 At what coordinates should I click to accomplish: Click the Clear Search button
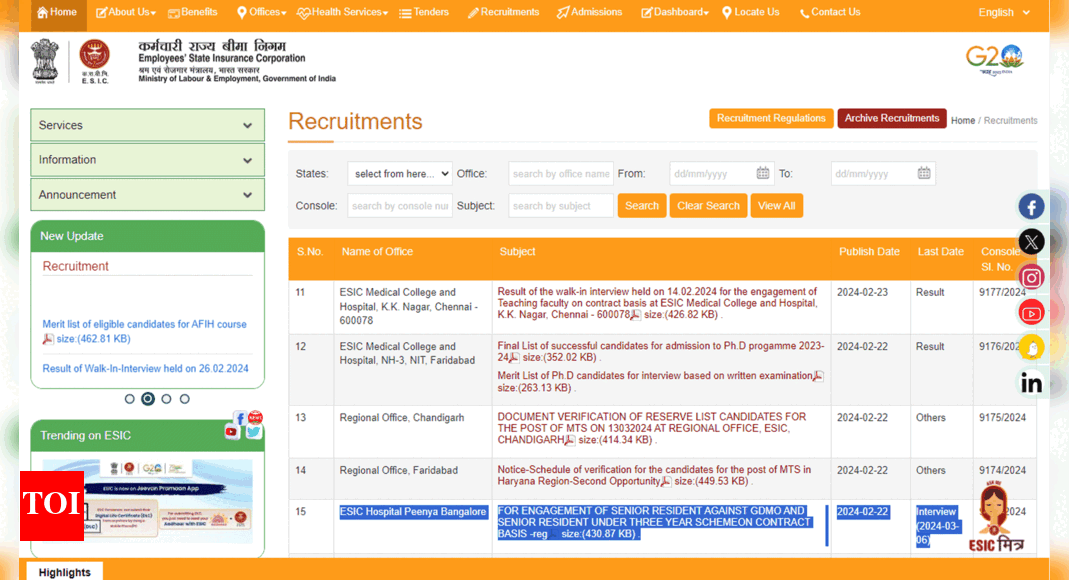click(708, 206)
